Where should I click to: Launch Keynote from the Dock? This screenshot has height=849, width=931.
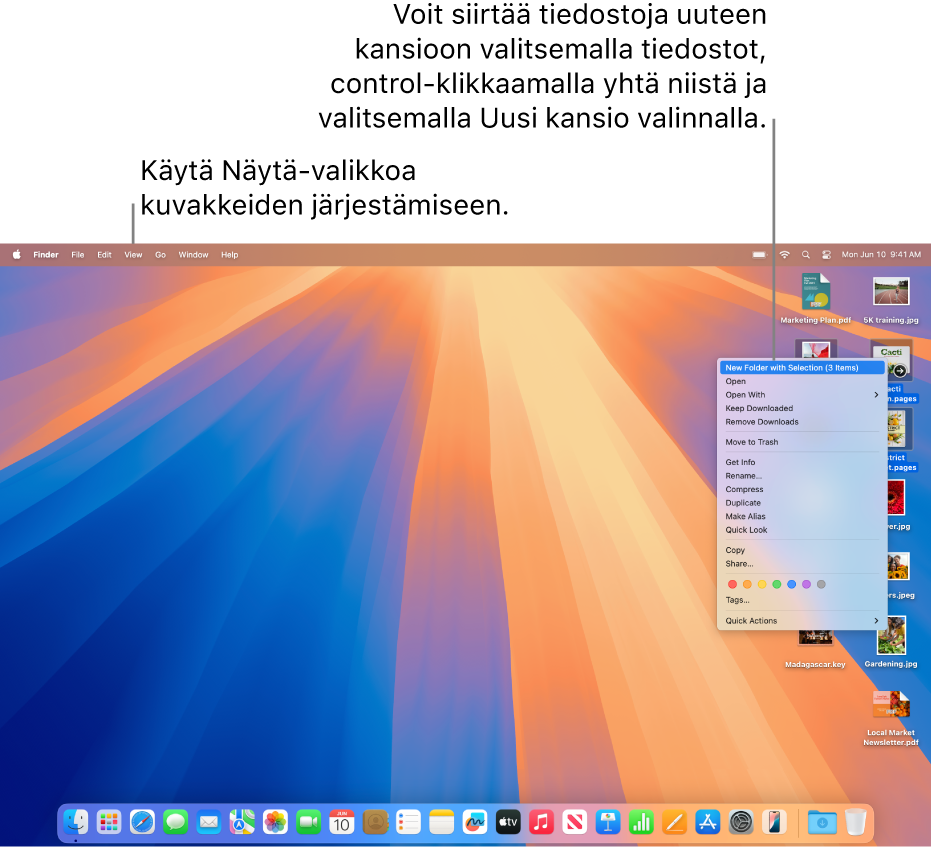608,822
